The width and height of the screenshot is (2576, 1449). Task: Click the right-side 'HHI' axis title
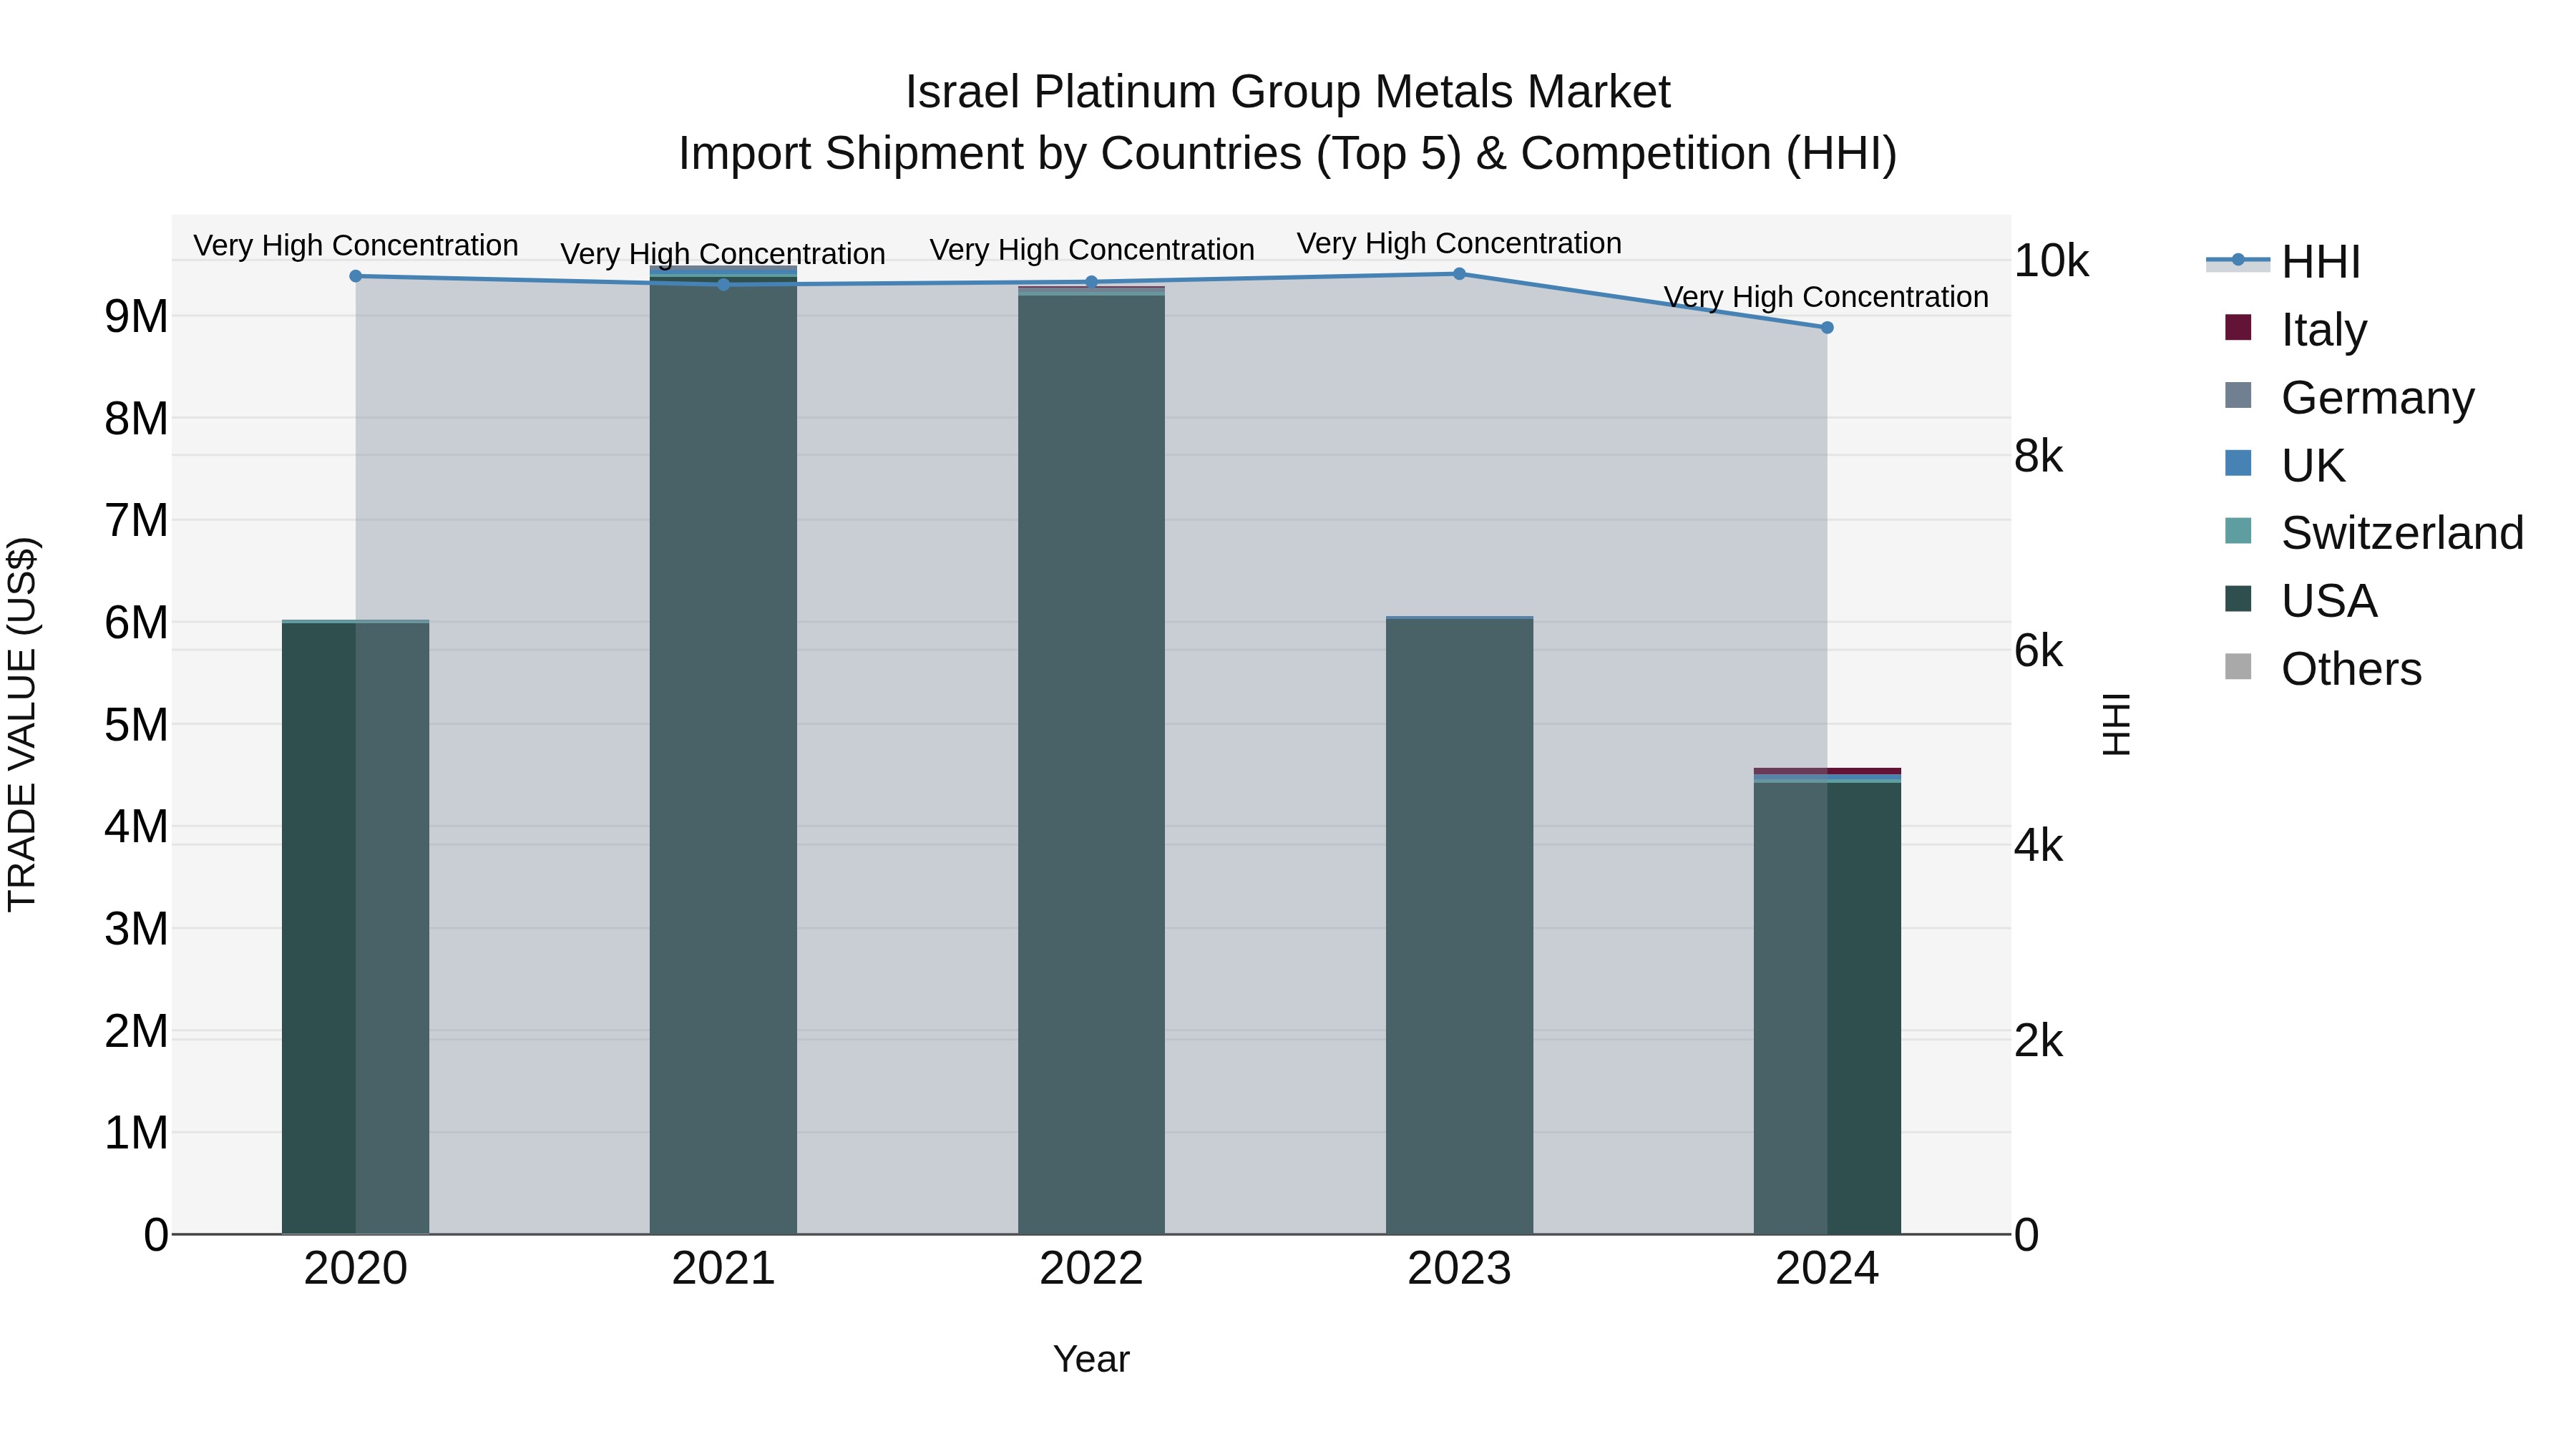click(x=2116, y=724)
